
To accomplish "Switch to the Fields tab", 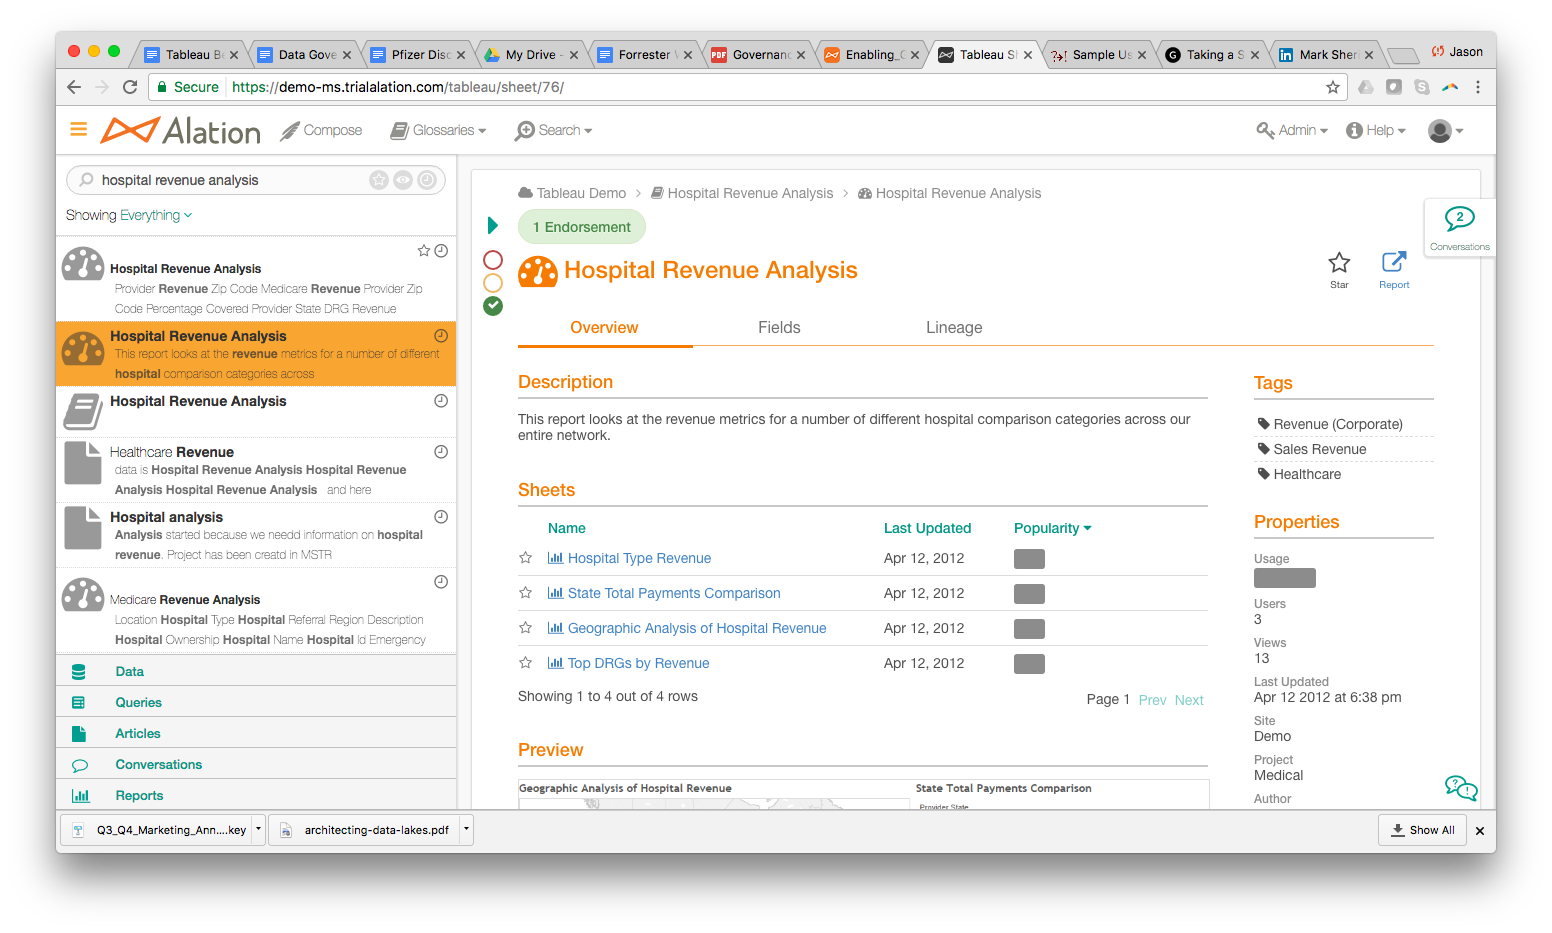I will (x=779, y=328).
